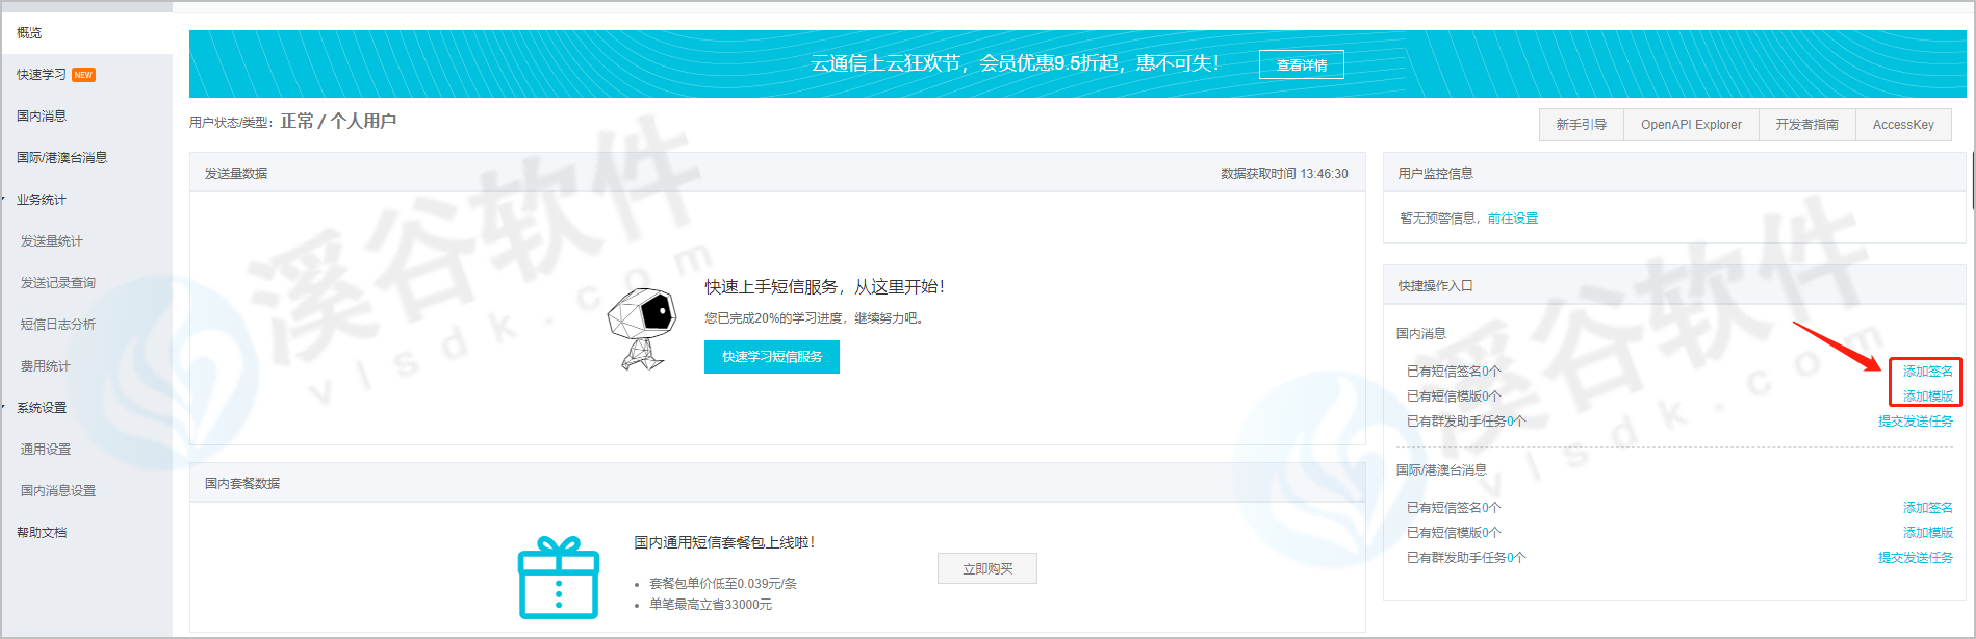Open the 发送记录查询 page
The width and height of the screenshot is (1976, 639).
pos(58,283)
